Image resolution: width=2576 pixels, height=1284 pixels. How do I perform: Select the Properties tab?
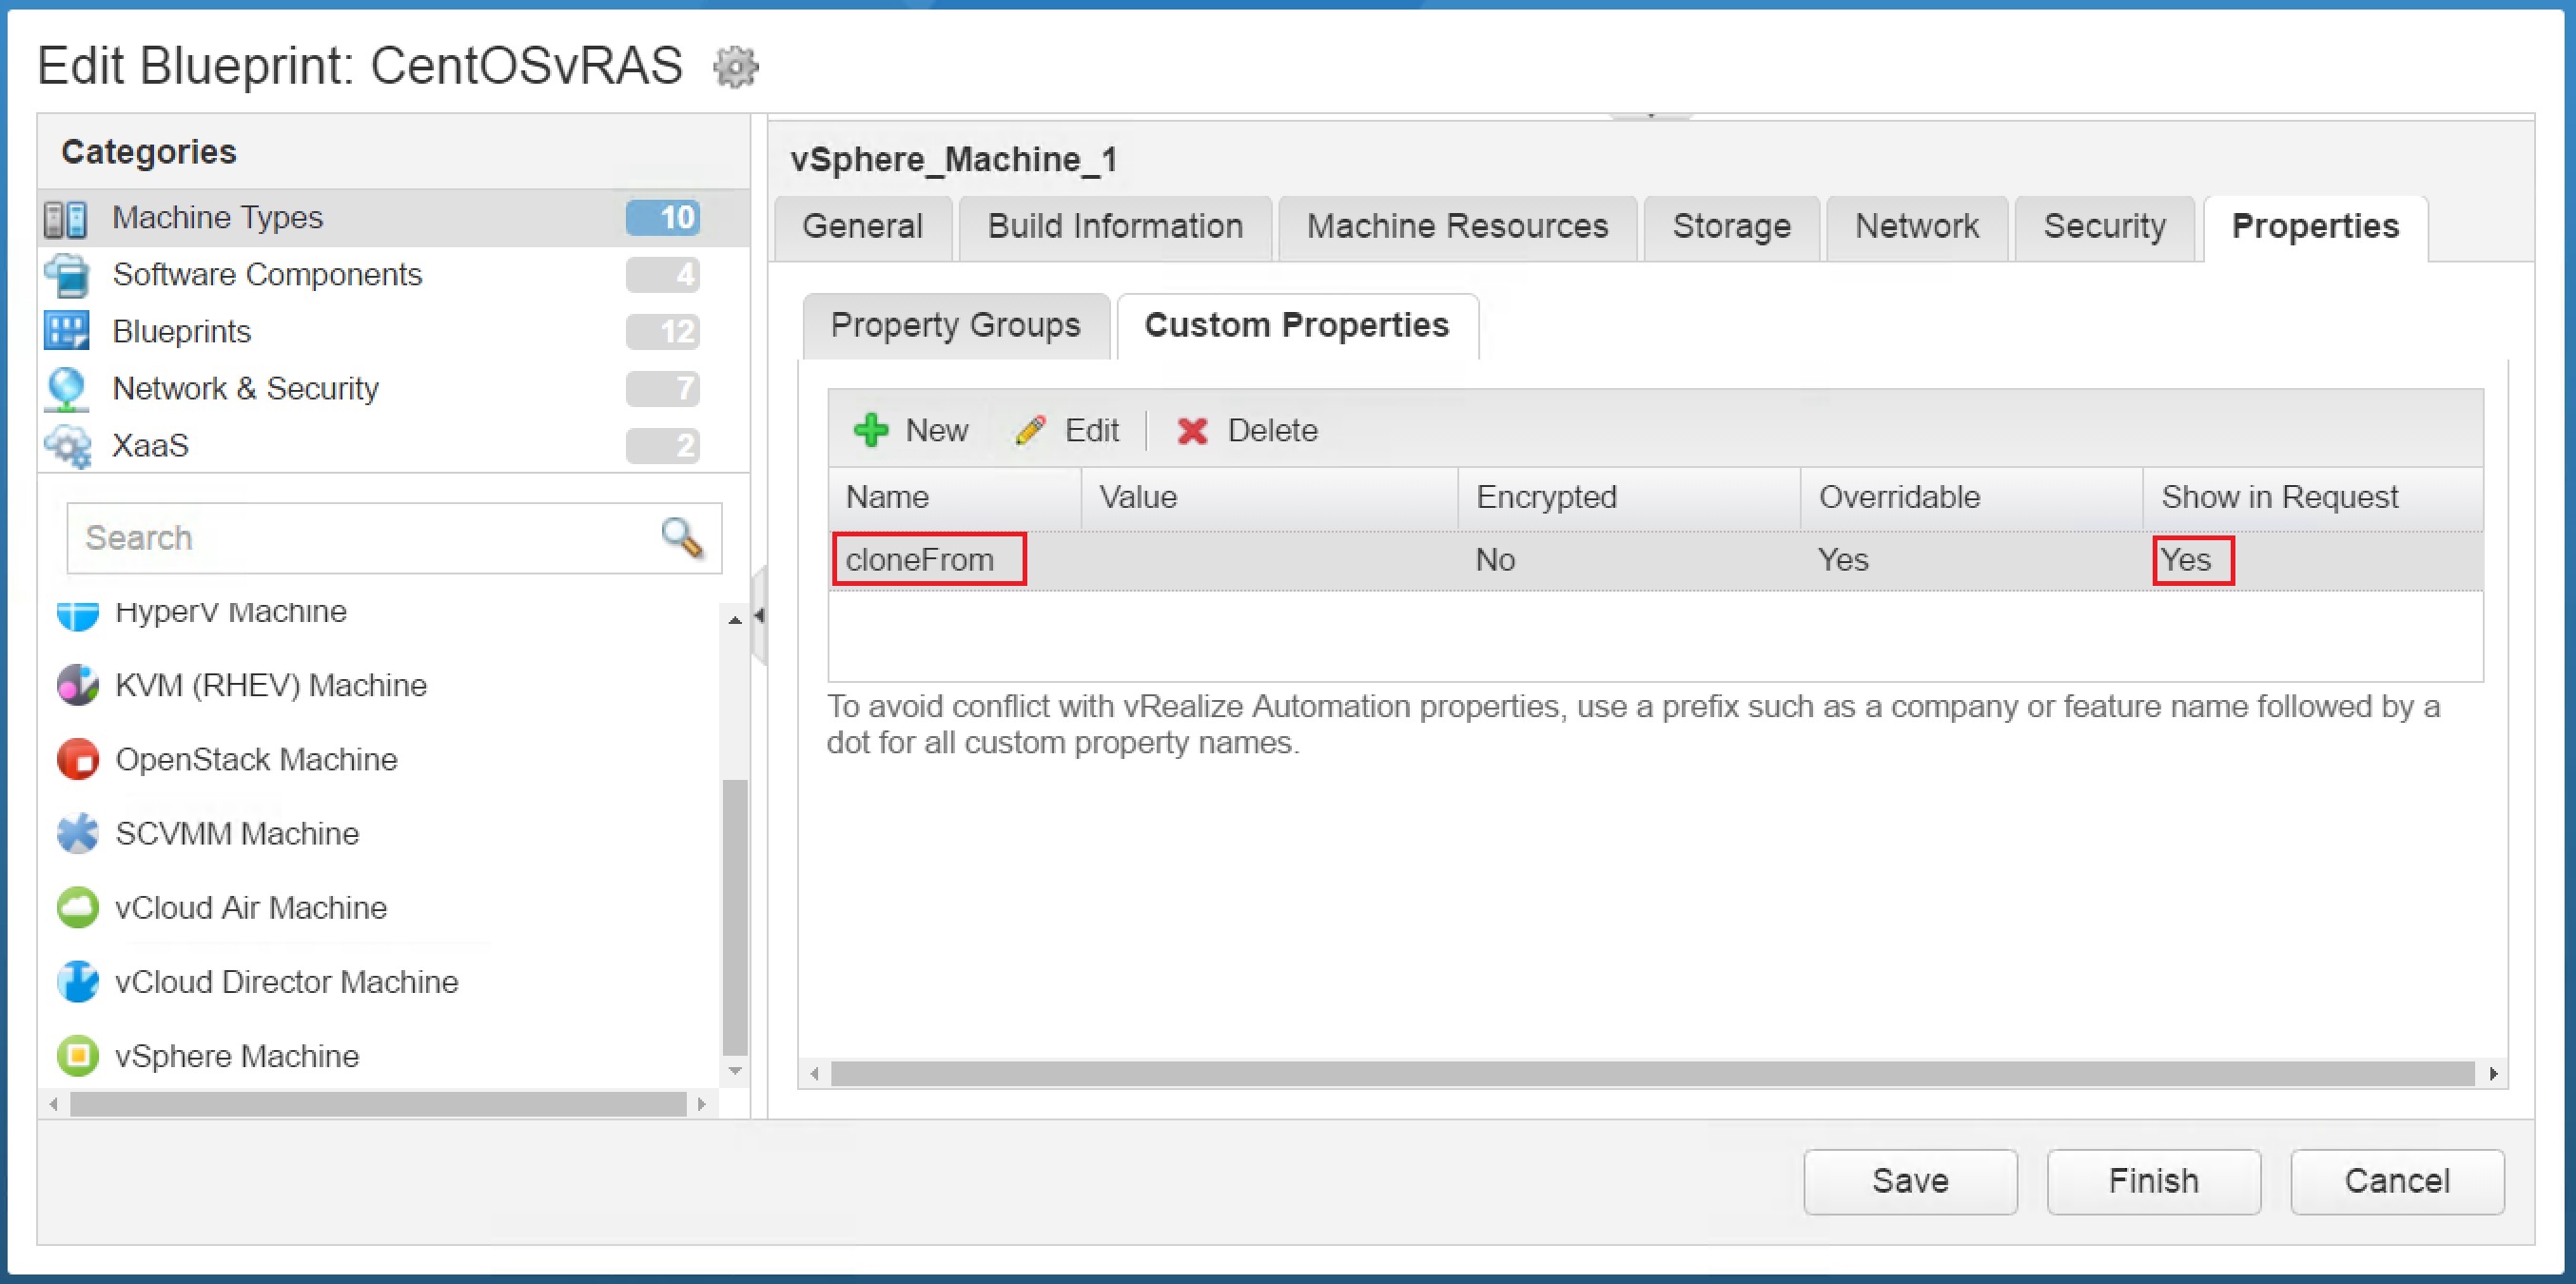tap(2315, 226)
